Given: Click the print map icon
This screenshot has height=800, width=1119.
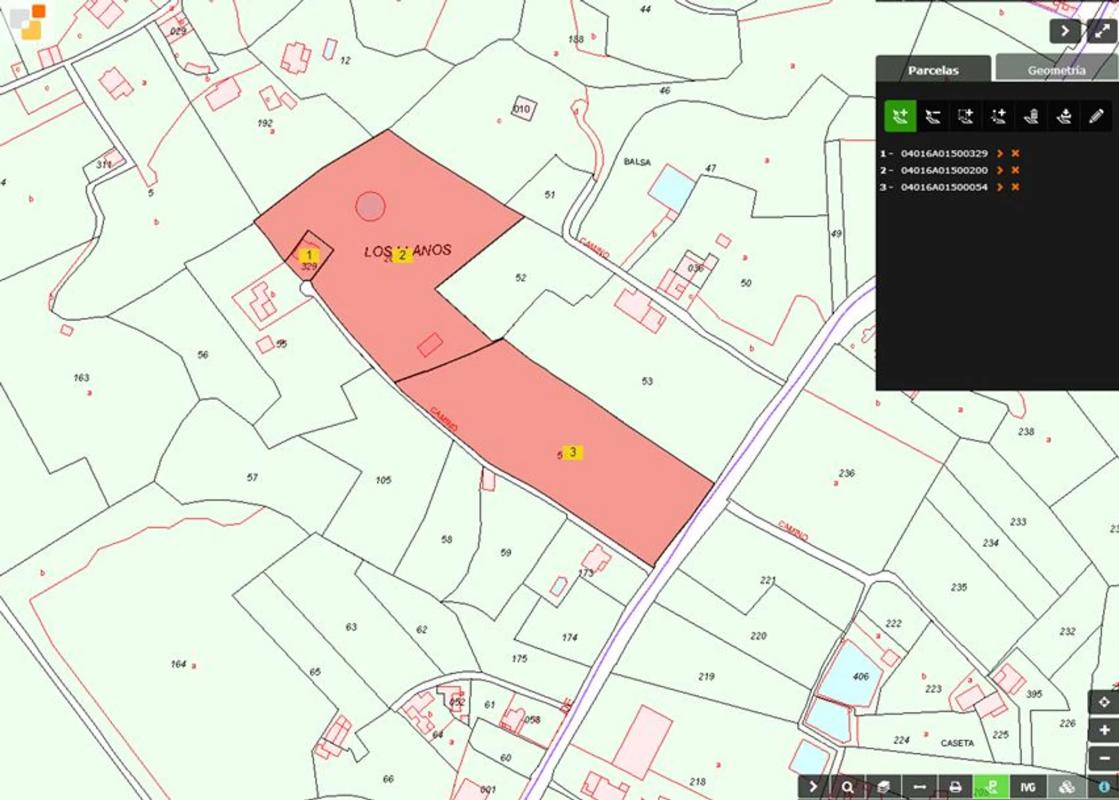Looking at the screenshot, I should tap(955, 787).
